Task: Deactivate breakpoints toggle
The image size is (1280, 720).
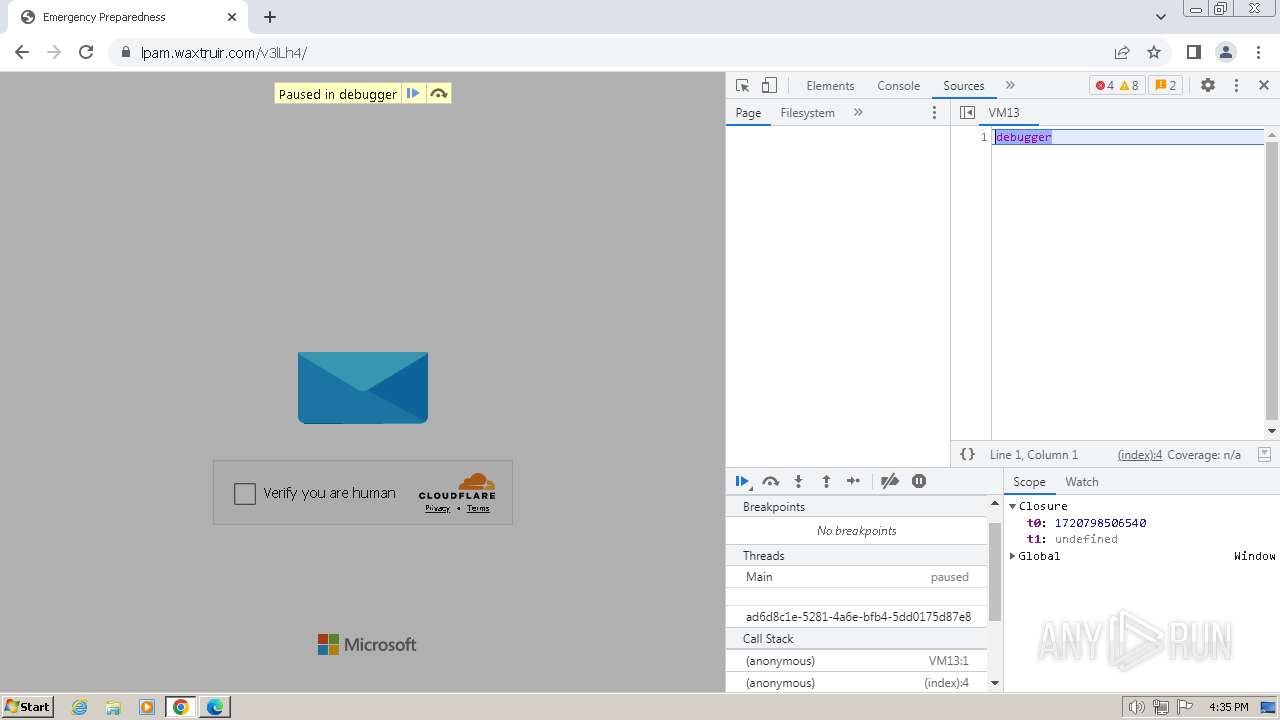Action: point(889,481)
